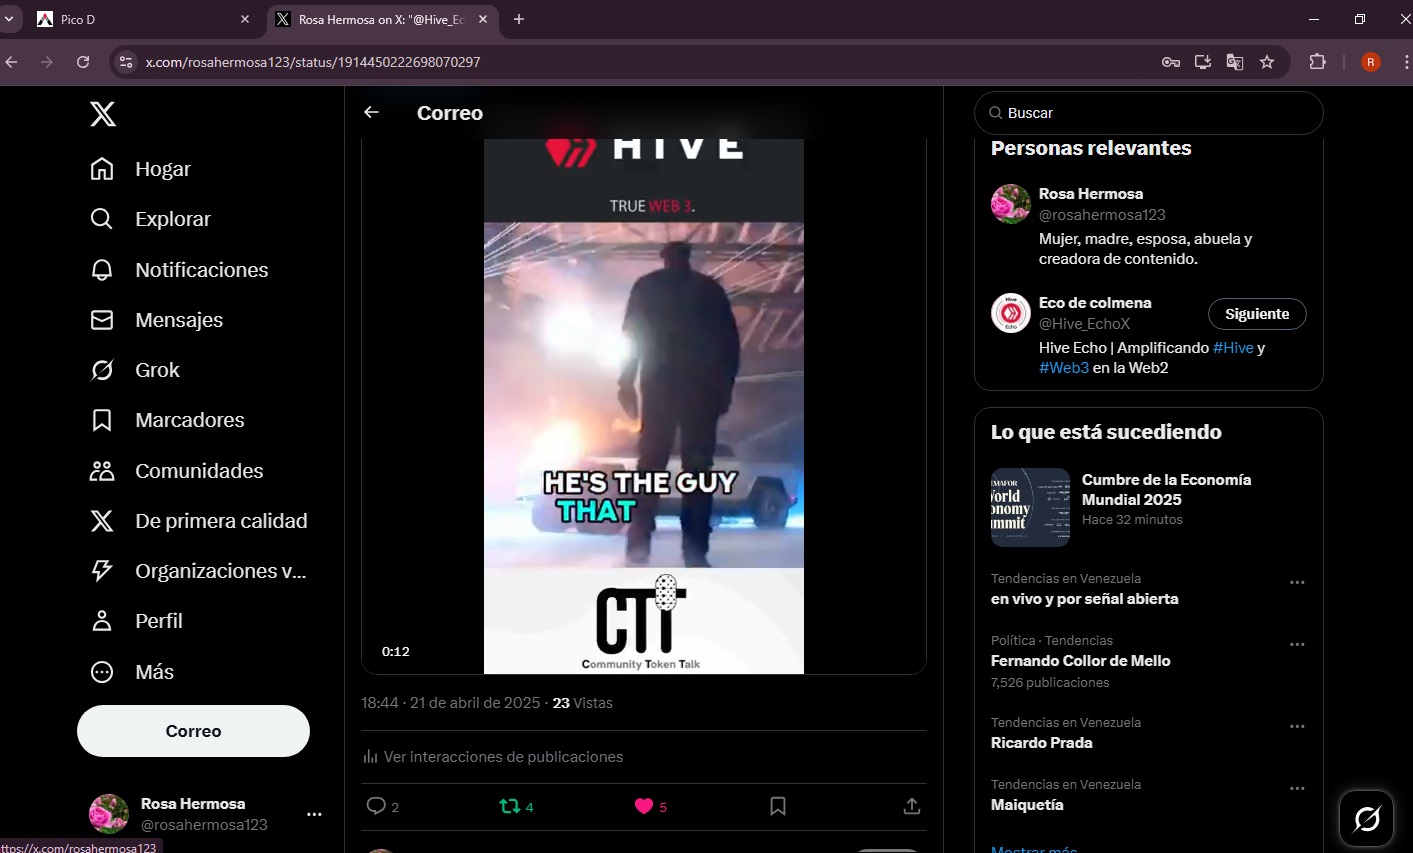Open more options for Maiquetía trend
Image resolution: width=1413 pixels, height=853 pixels.
coord(1297,788)
